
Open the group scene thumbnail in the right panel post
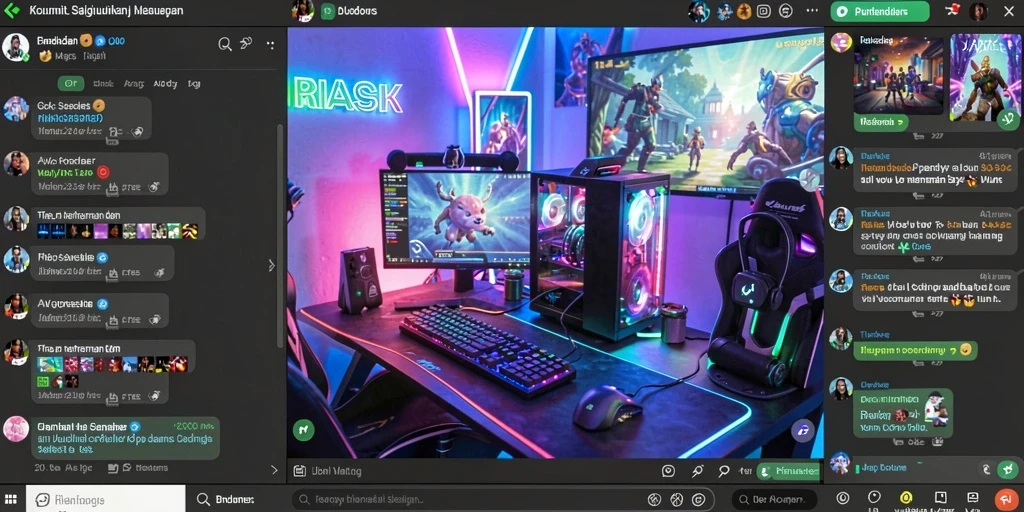click(x=898, y=74)
